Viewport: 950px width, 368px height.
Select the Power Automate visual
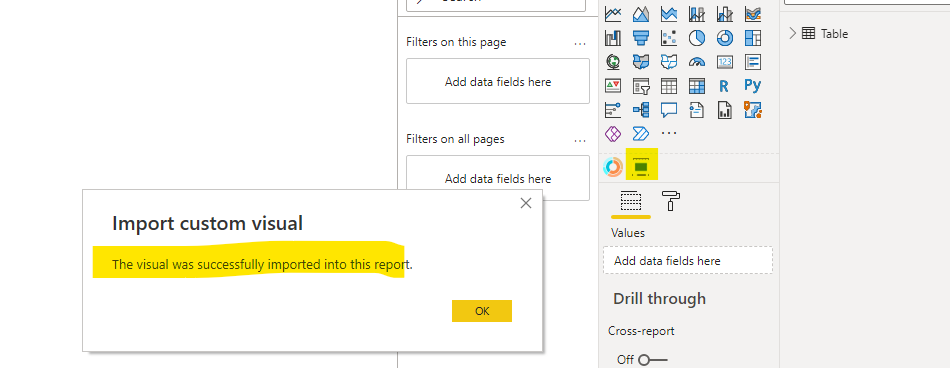point(640,133)
